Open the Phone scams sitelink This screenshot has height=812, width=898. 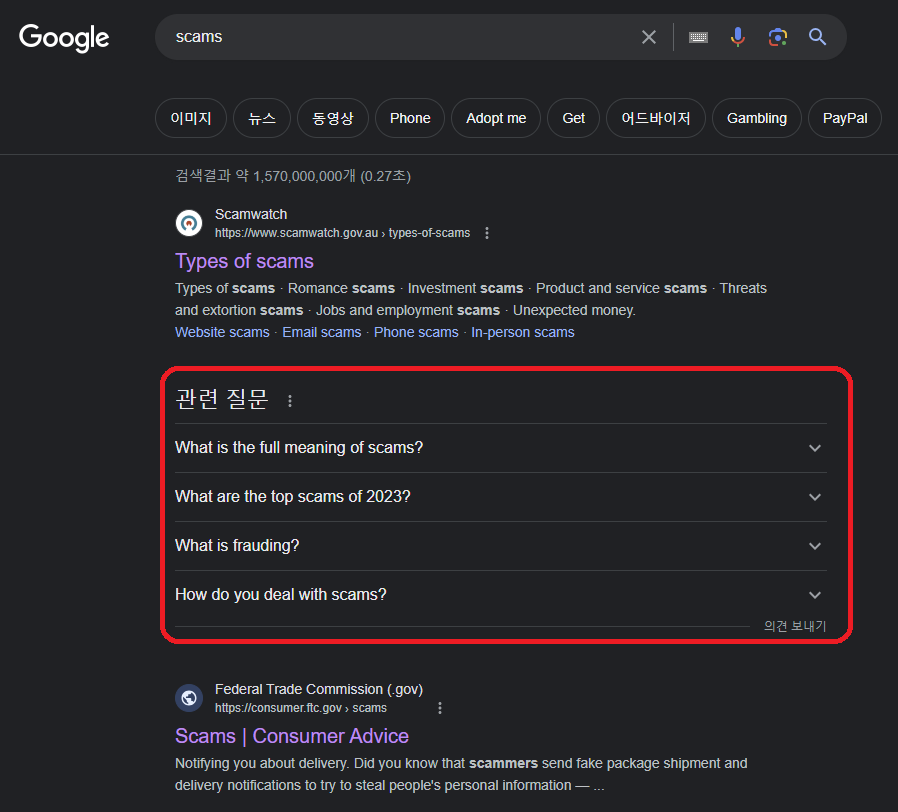[416, 332]
